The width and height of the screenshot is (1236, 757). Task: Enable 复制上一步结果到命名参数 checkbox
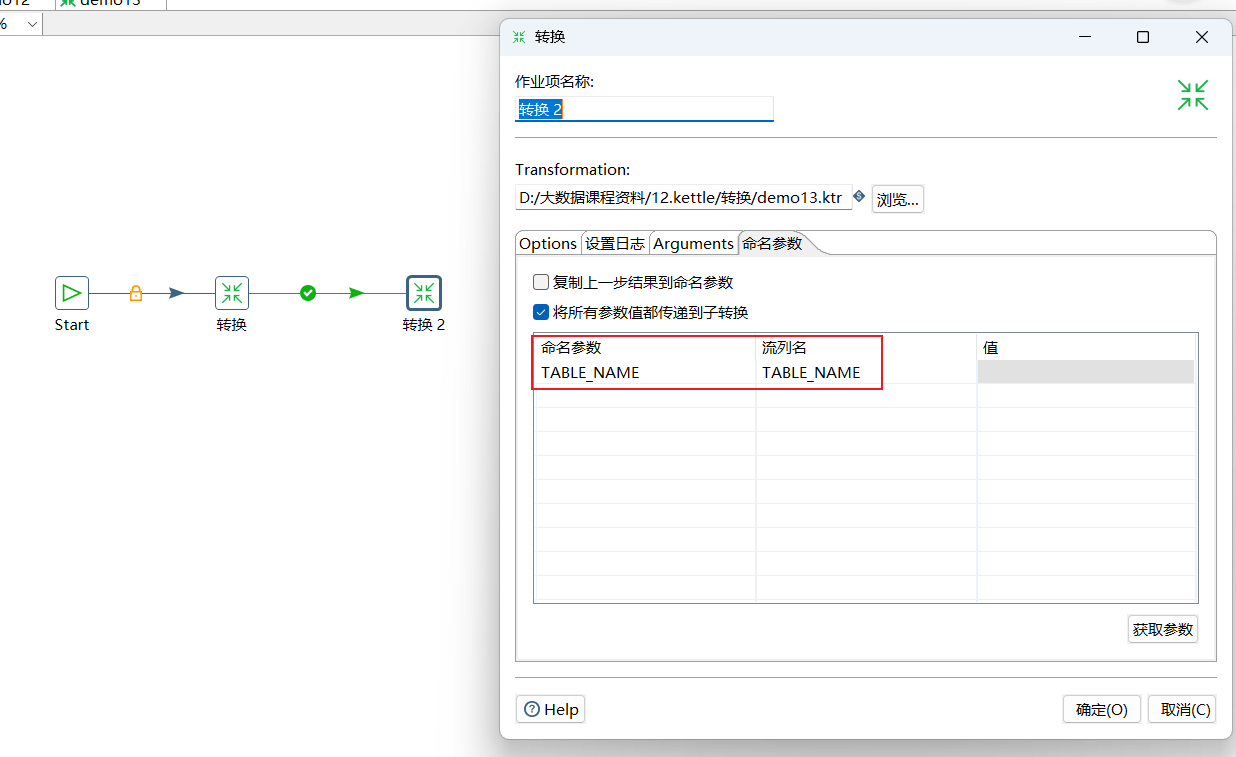[x=541, y=282]
